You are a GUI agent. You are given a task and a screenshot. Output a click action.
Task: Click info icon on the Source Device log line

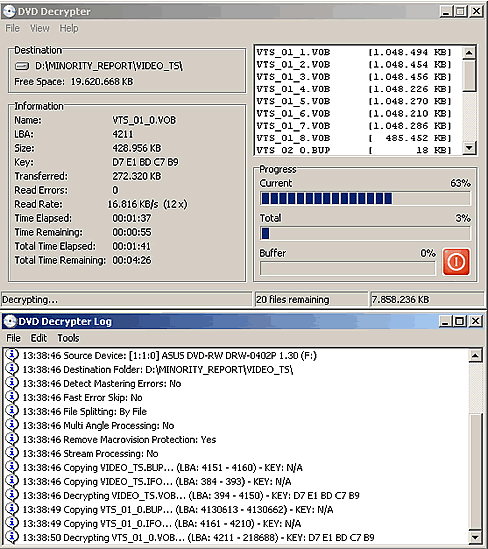(x=12, y=355)
